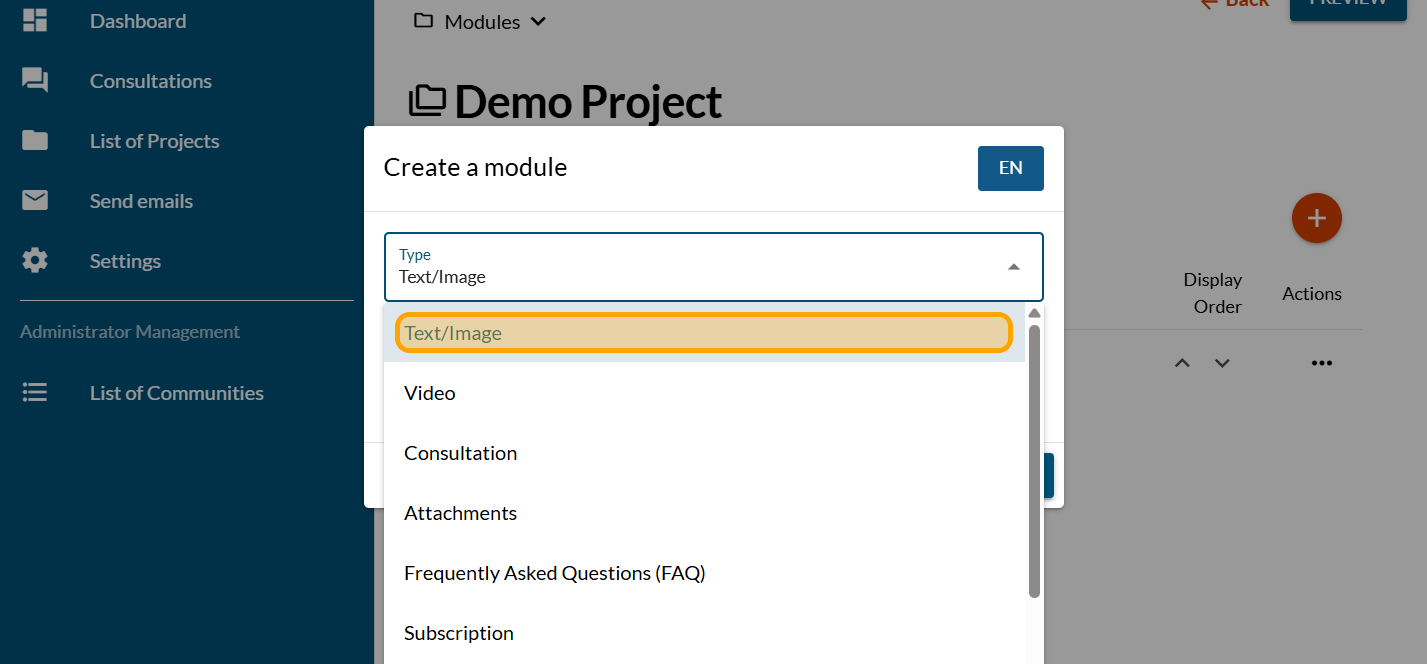The width and height of the screenshot is (1427, 664).
Task: Collapse the Type dropdown arrow
Action: [1013, 267]
